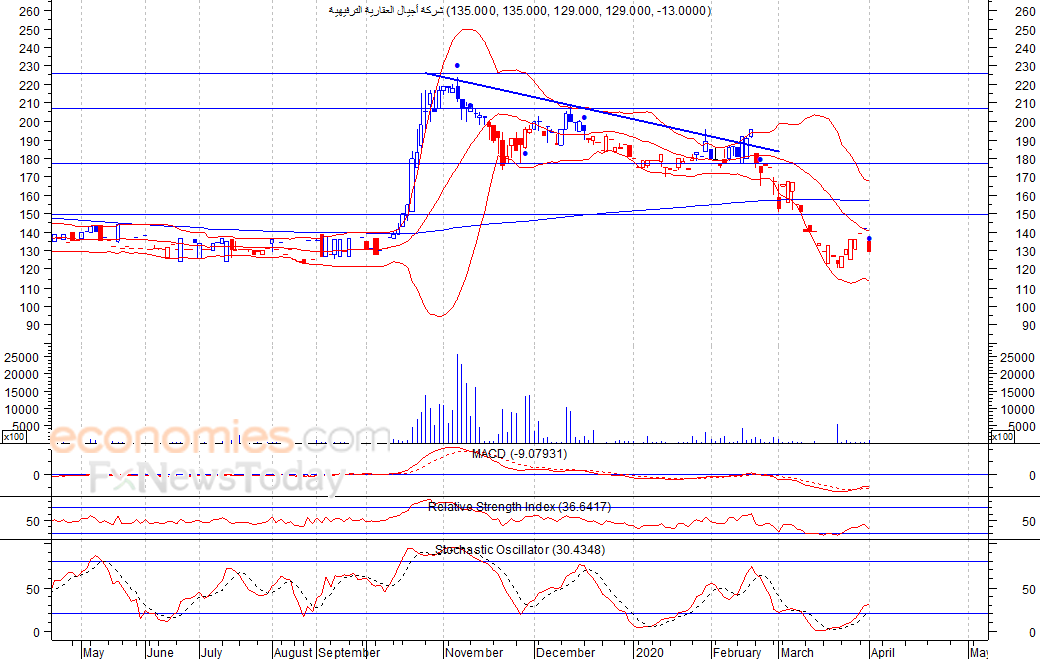The width and height of the screenshot is (1040, 659).
Task: Click the August label on time axis
Action: tap(292, 652)
